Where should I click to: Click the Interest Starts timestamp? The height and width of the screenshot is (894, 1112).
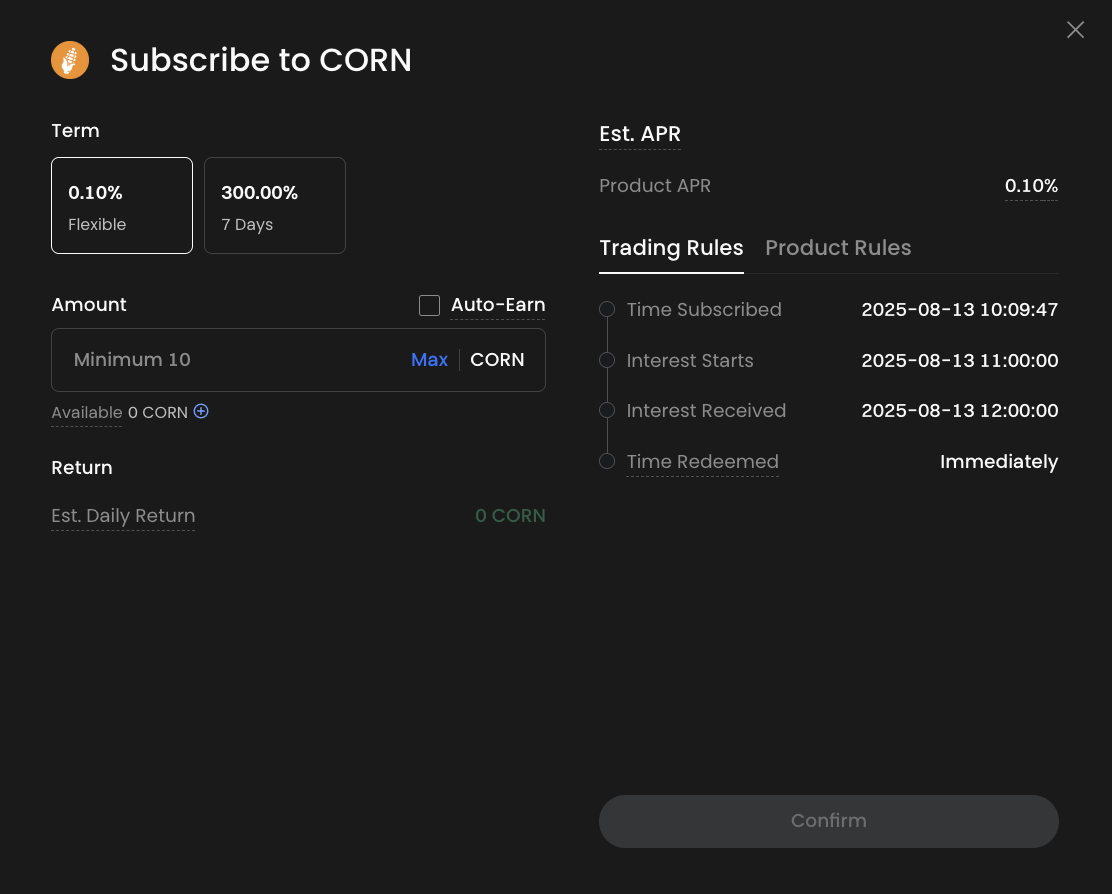click(960, 361)
